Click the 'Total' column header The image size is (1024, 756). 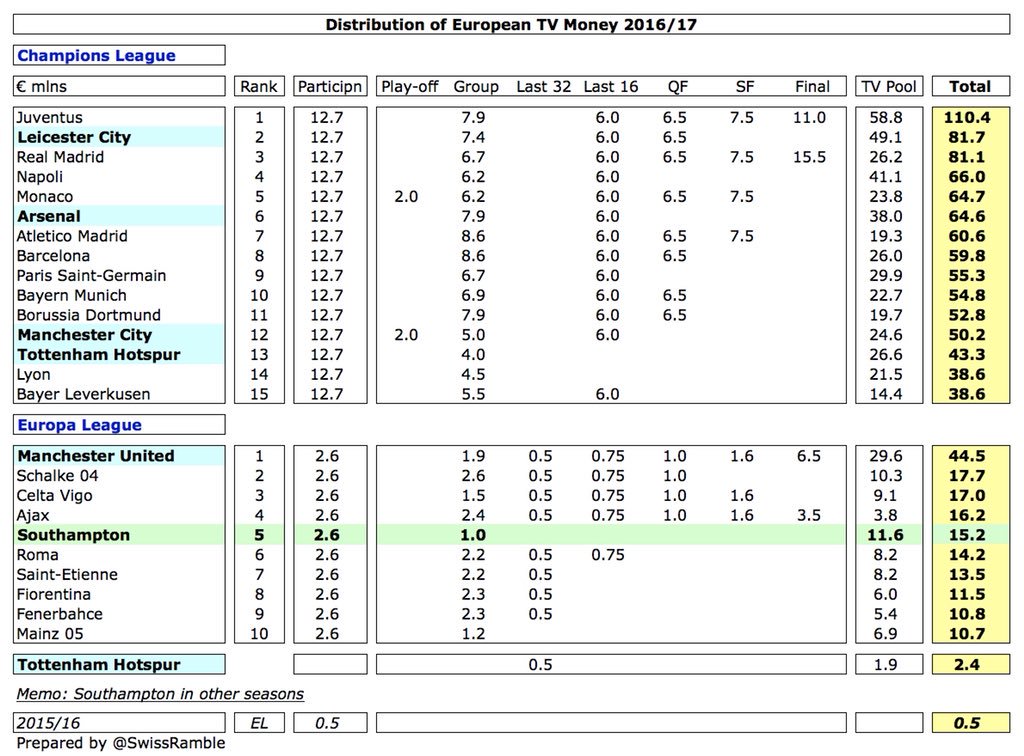click(x=970, y=86)
